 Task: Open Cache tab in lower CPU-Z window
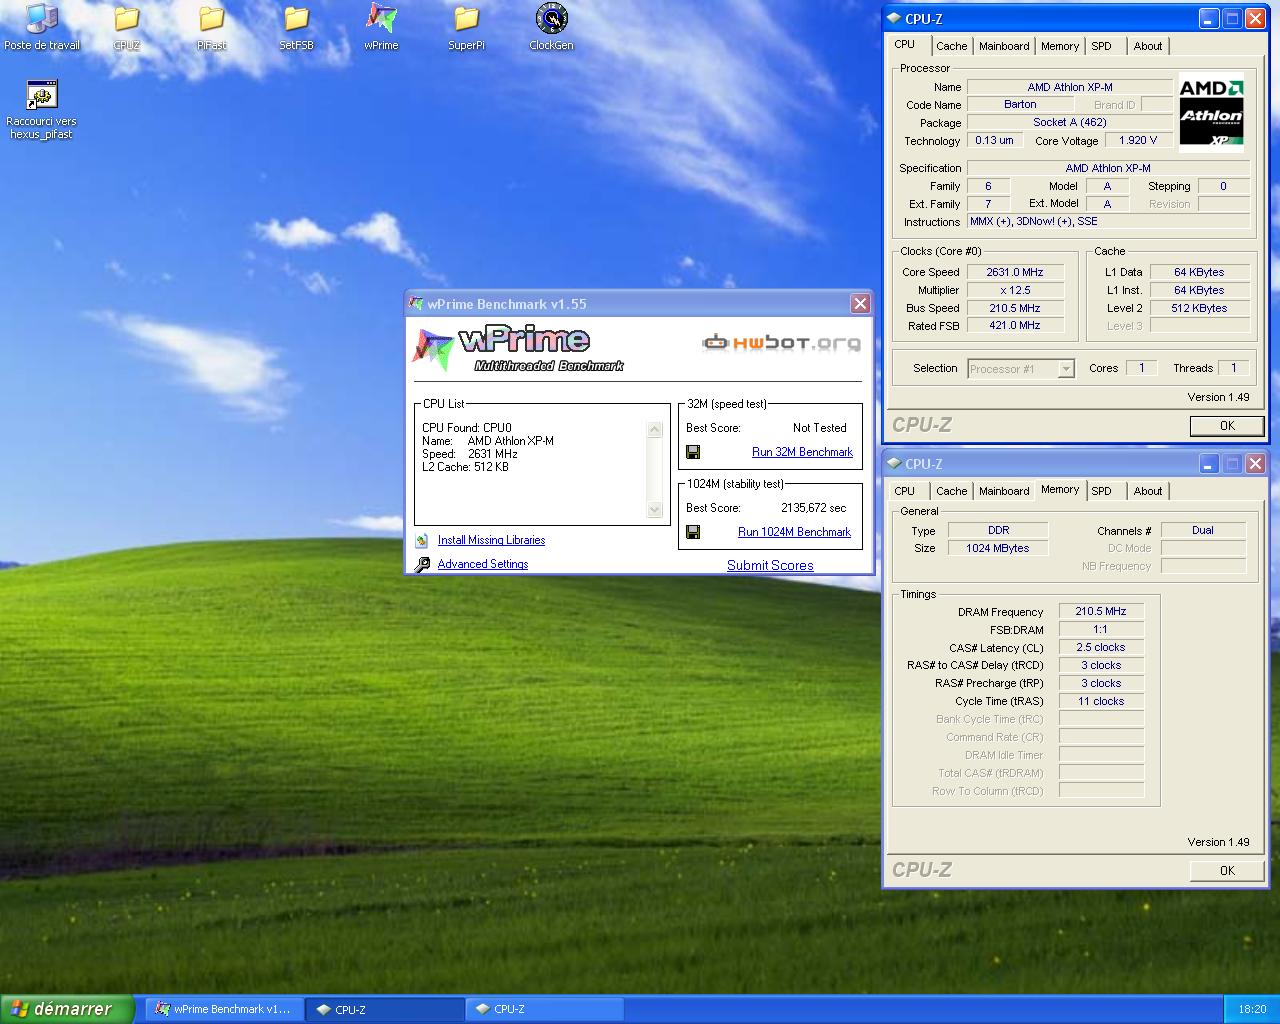click(952, 491)
